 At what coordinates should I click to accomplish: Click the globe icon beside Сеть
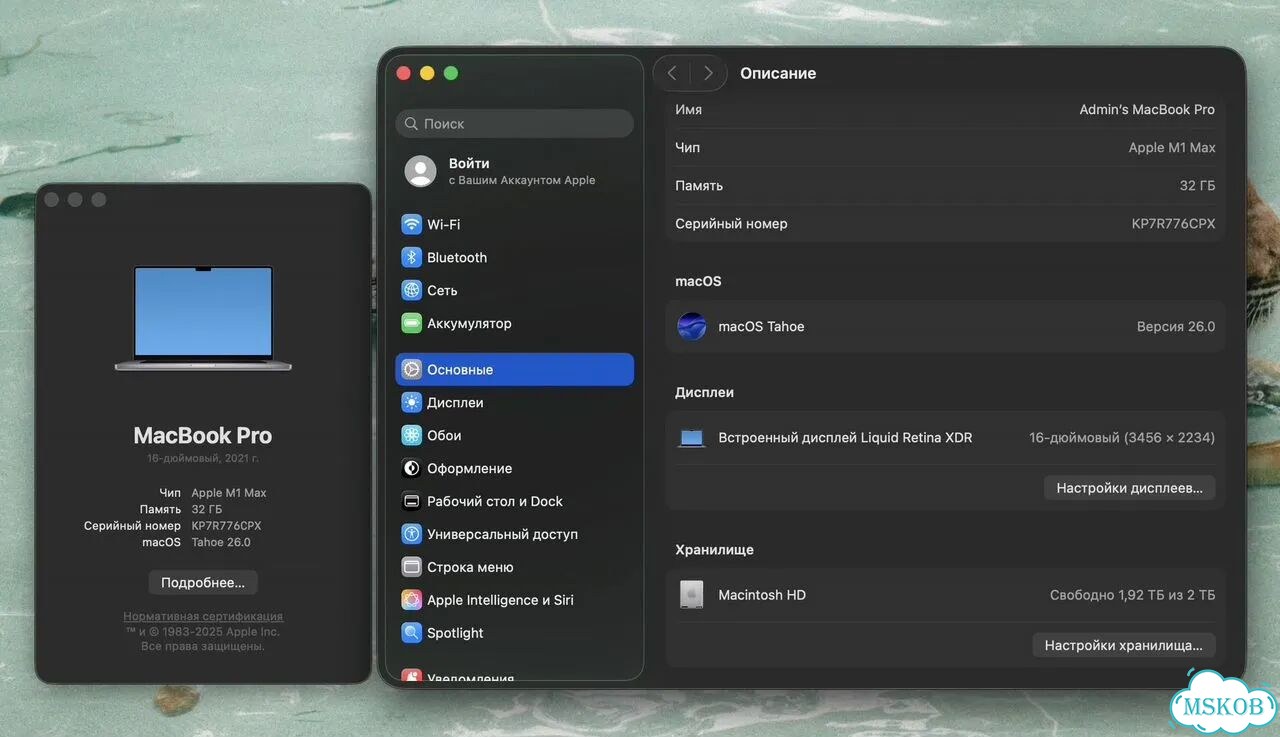411,290
